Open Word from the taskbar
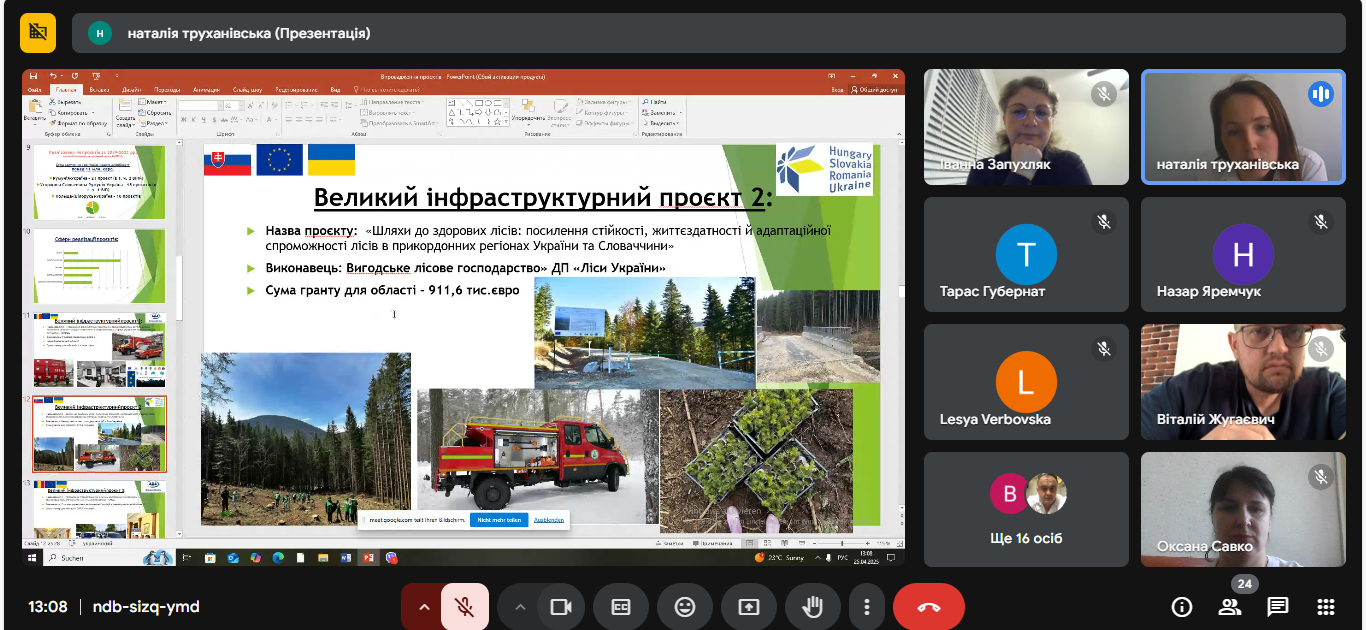 tap(346, 557)
